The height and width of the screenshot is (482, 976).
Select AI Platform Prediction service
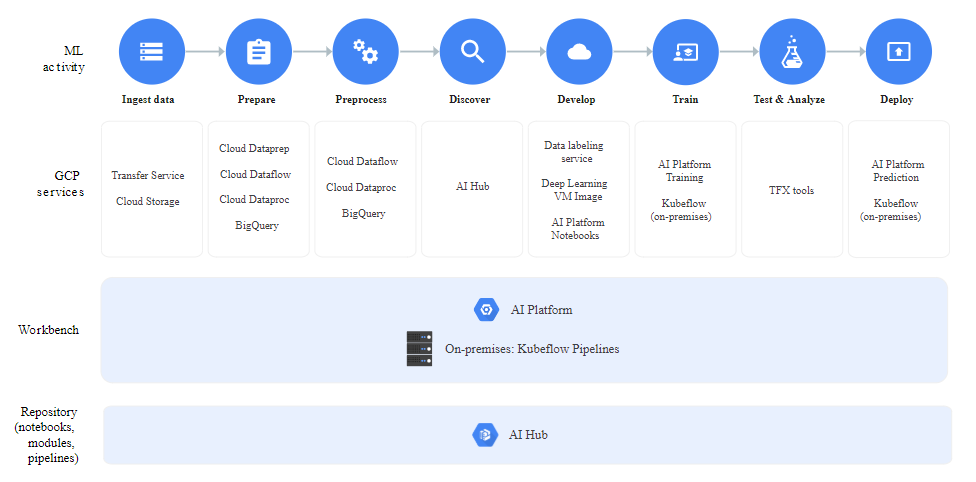coord(898,171)
